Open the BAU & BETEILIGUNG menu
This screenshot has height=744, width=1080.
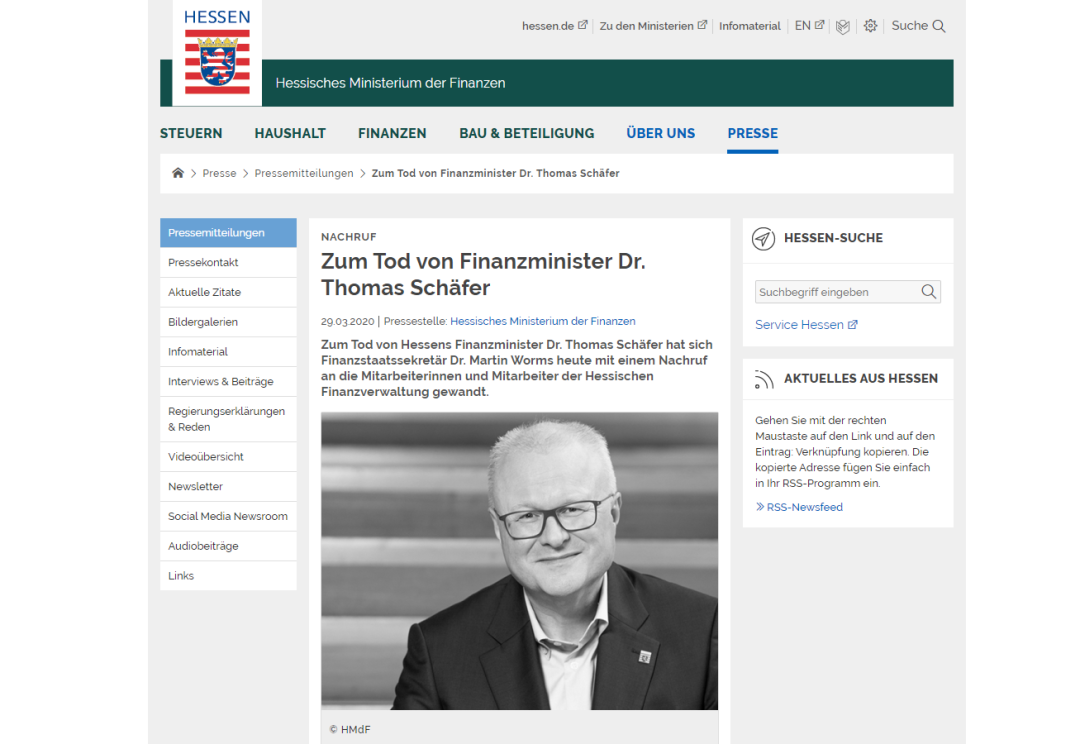tap(526, 133)
